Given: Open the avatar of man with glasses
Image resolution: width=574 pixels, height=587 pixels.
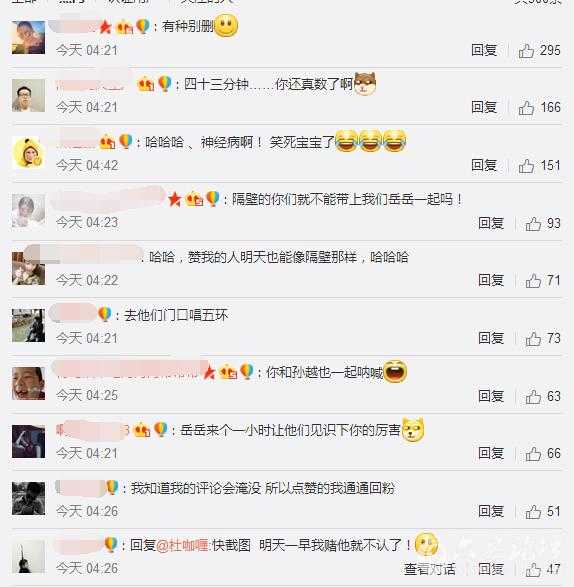Looking at the screenshot, I should 28,95.
